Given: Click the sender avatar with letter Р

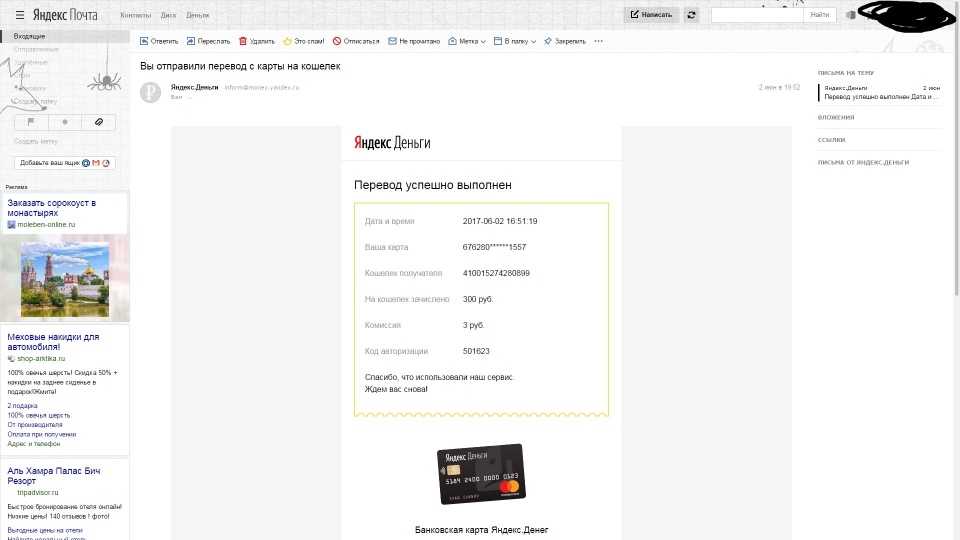Looking at the screenshot, I should click(x=150, y=92).
